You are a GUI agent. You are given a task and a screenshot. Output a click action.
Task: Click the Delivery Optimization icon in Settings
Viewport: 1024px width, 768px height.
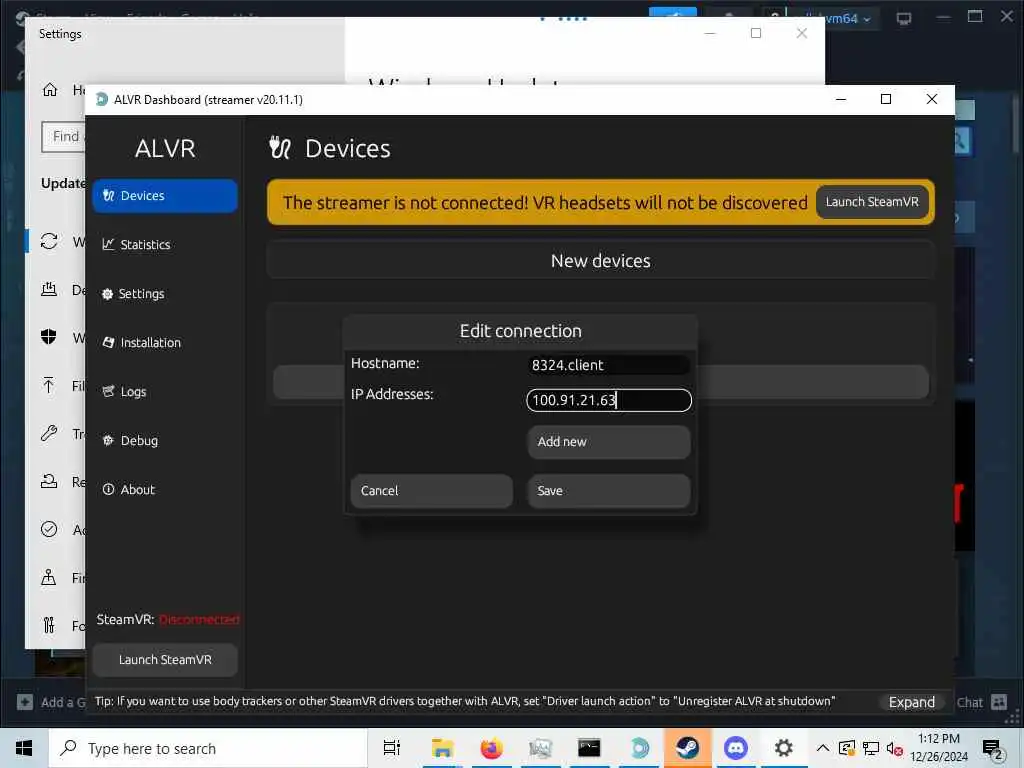pos(49,289)
